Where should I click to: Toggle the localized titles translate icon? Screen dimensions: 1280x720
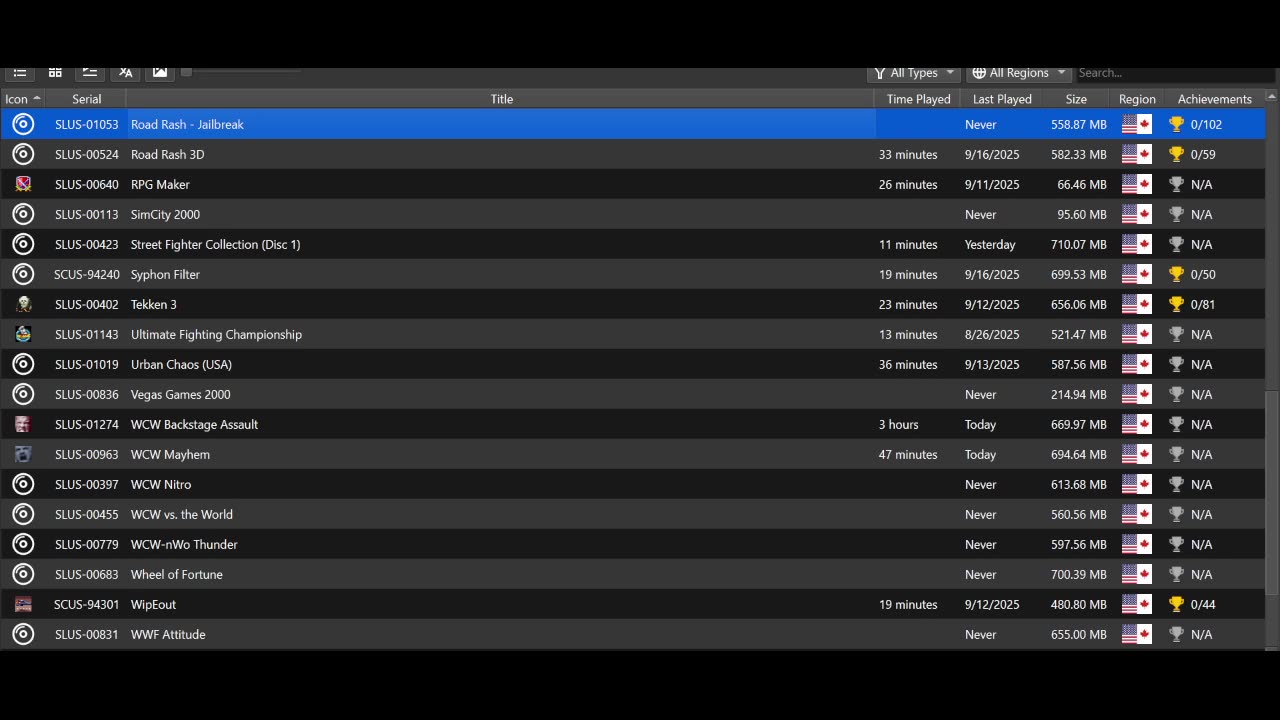125,72
